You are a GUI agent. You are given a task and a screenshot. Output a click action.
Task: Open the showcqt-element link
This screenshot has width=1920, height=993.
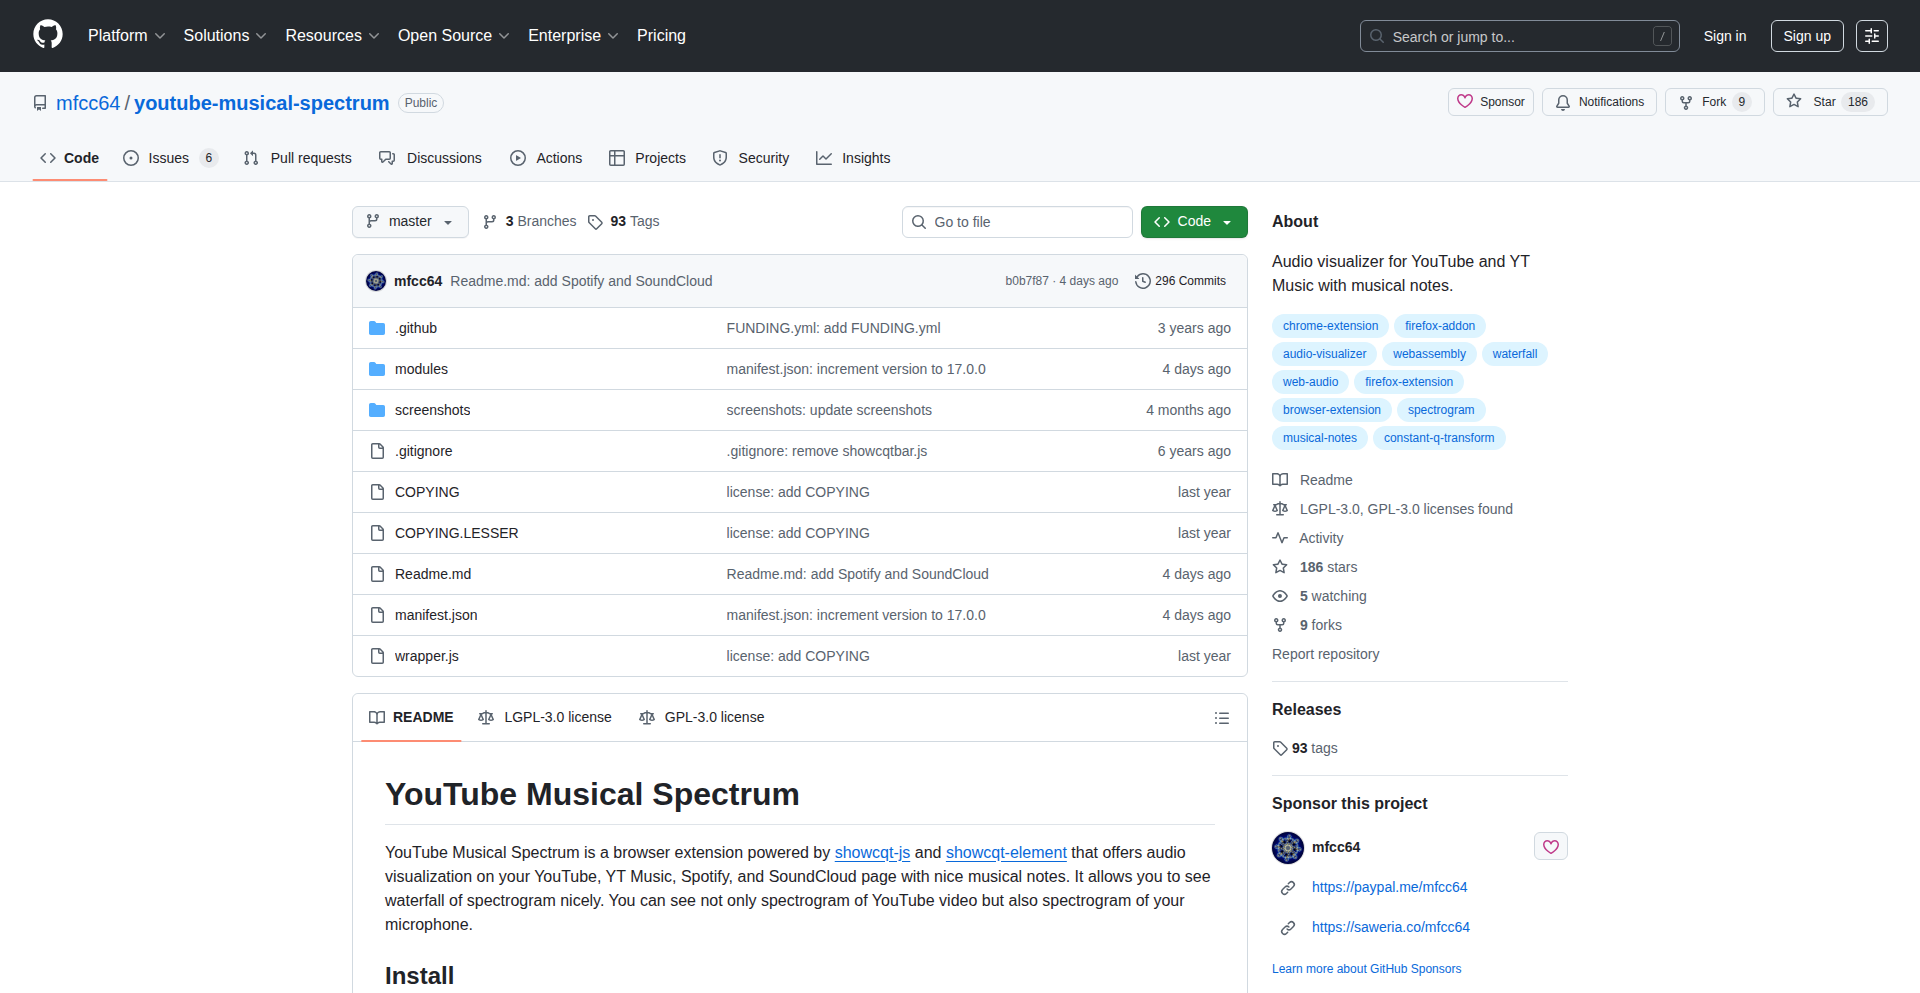1006,852
